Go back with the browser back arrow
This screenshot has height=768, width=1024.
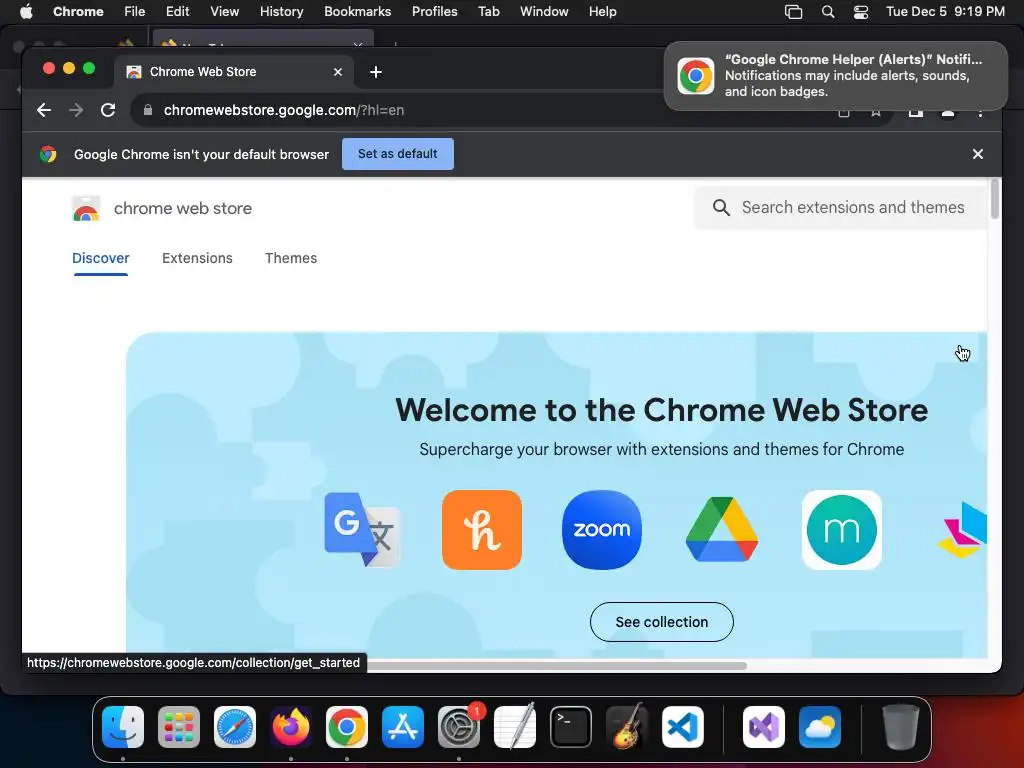pyautogui.click(x=44, y=110)
